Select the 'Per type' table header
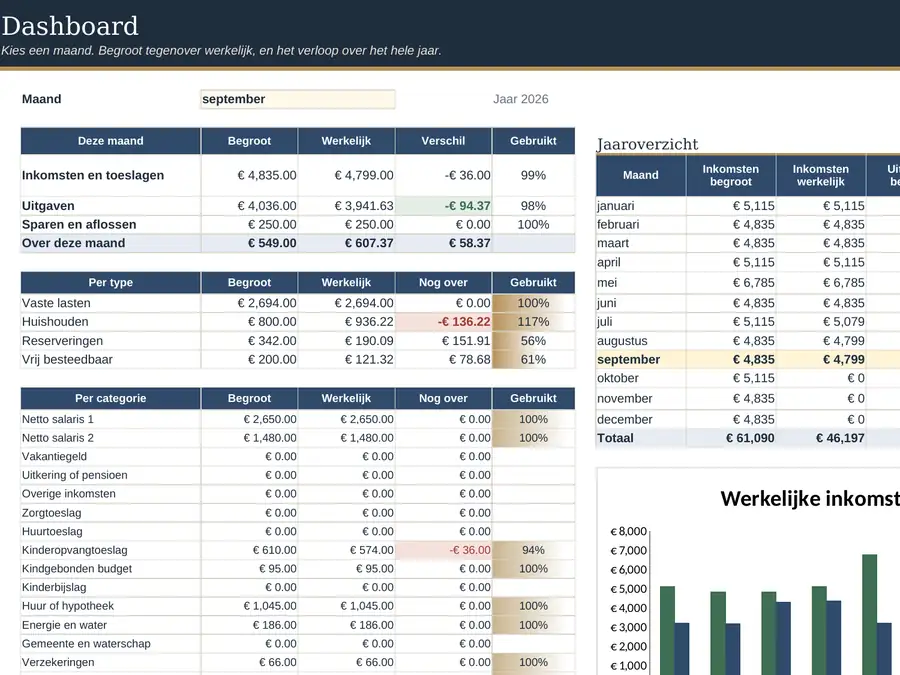The height and width of the screenshot is (675, 900). tap(111, 282)
